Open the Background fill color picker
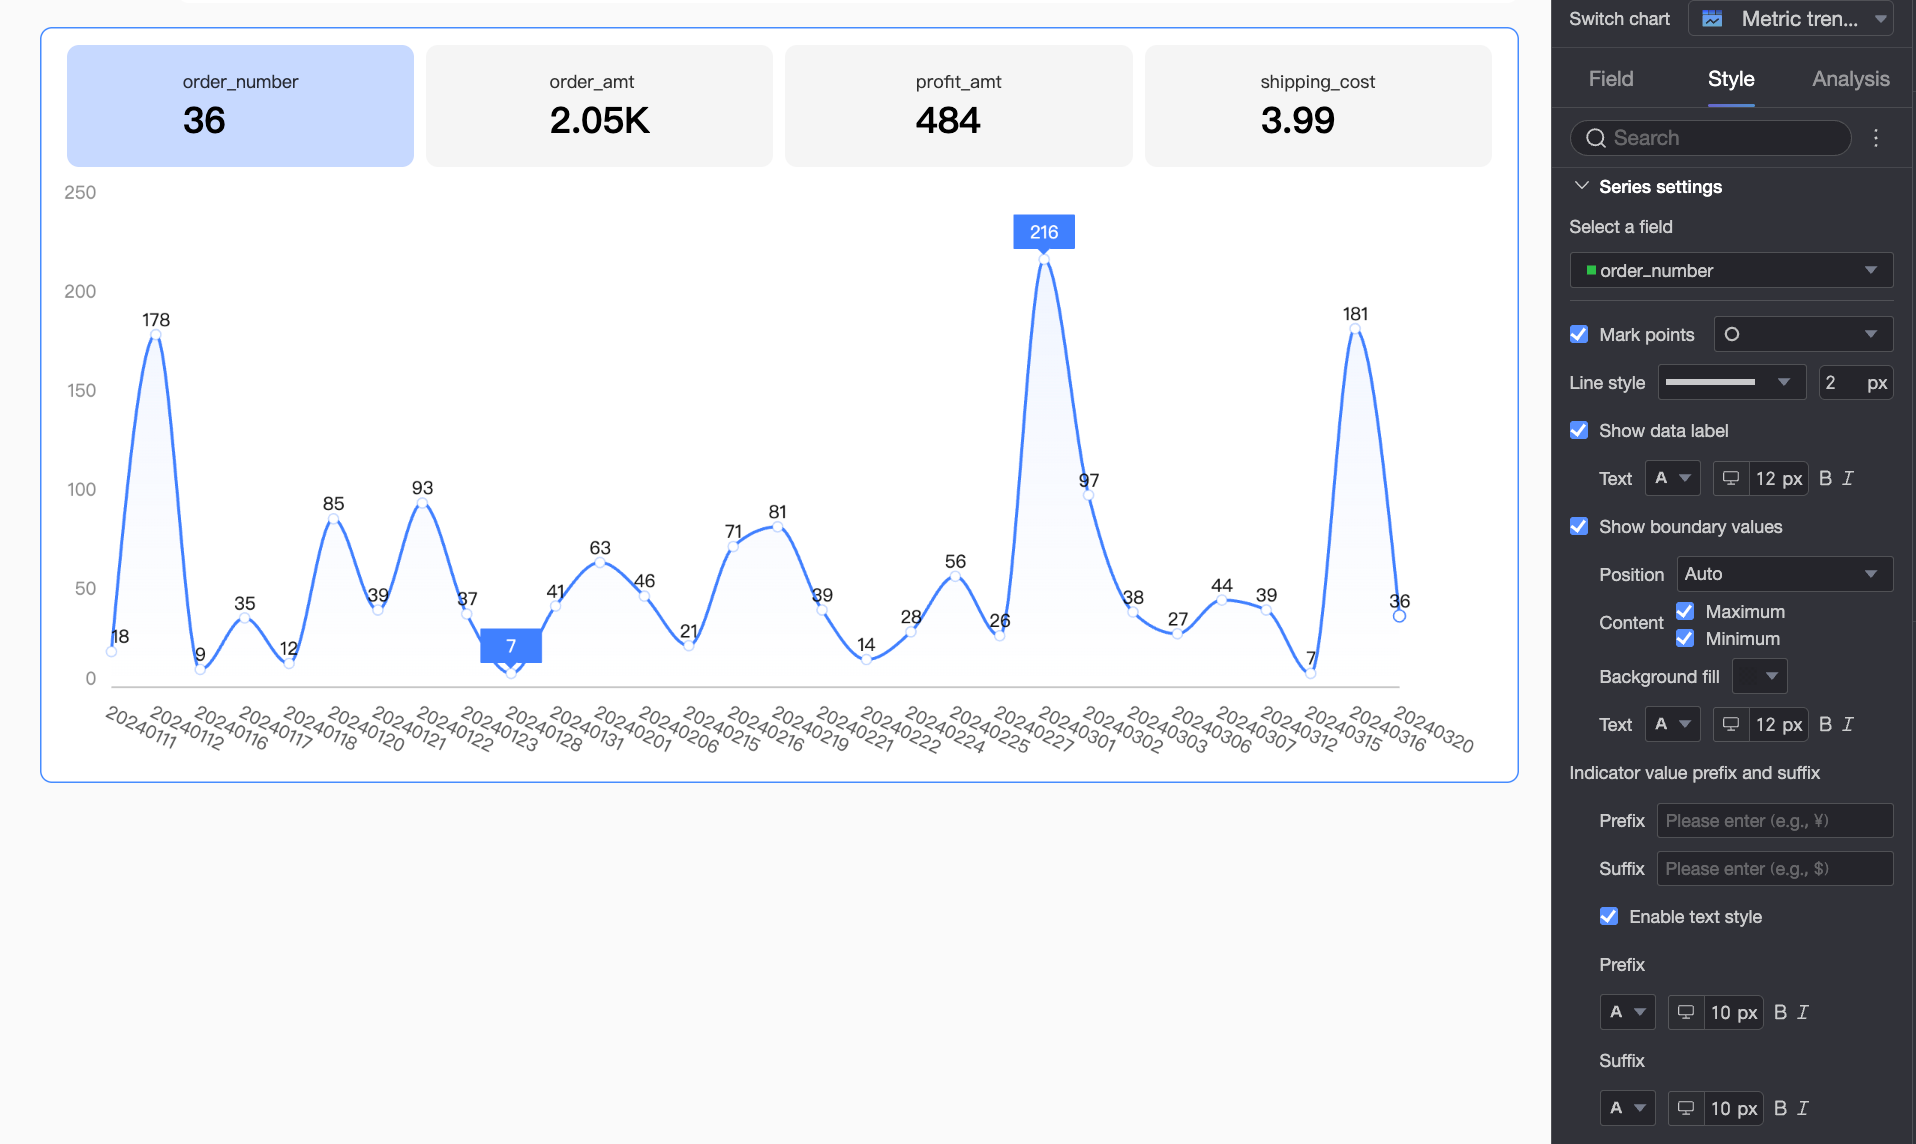Viewport: 1916px width, 1144px height. pyautogui.click(x=1759, y=677)
